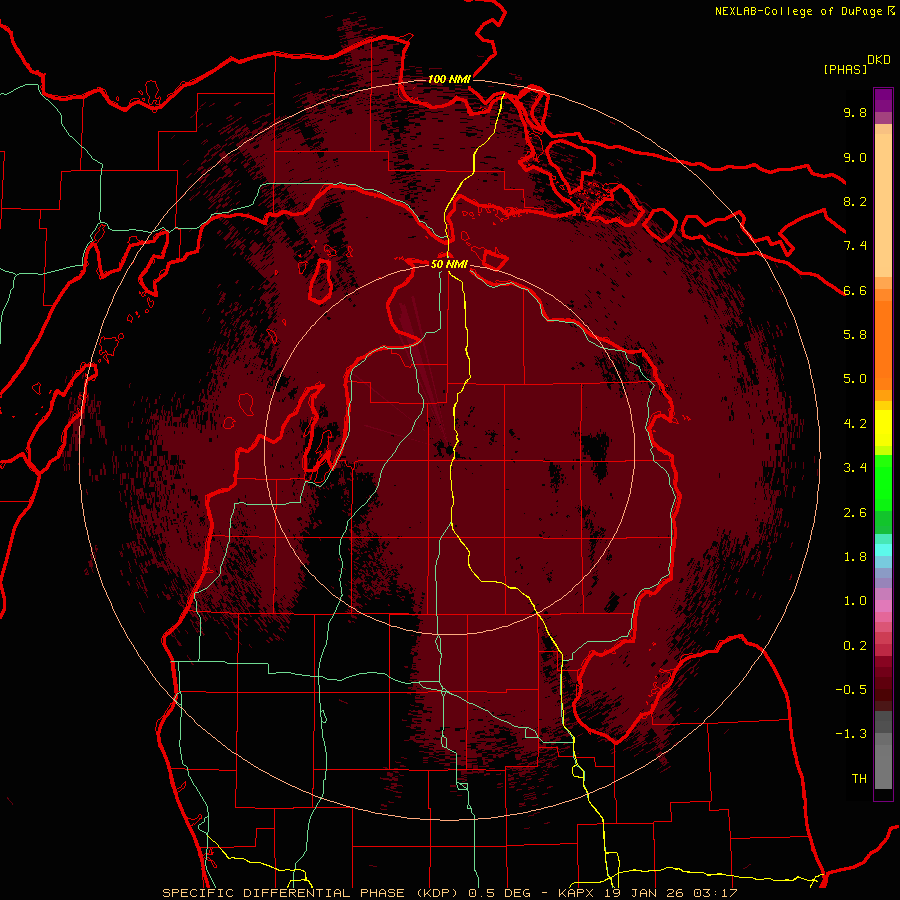This screenshot has height=900, width=900.
Task: Select the 9.8 value on the legend
Action: pos(855,112)
